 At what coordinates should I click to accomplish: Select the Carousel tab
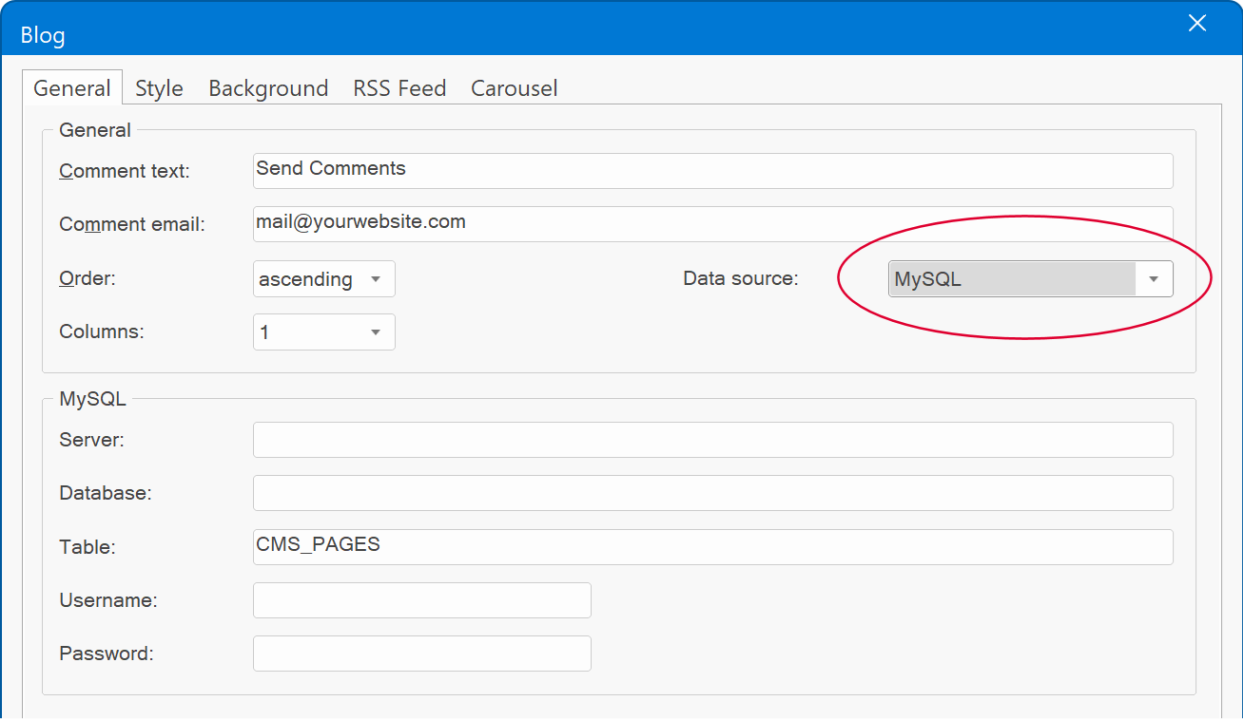[x=514, y=88]
